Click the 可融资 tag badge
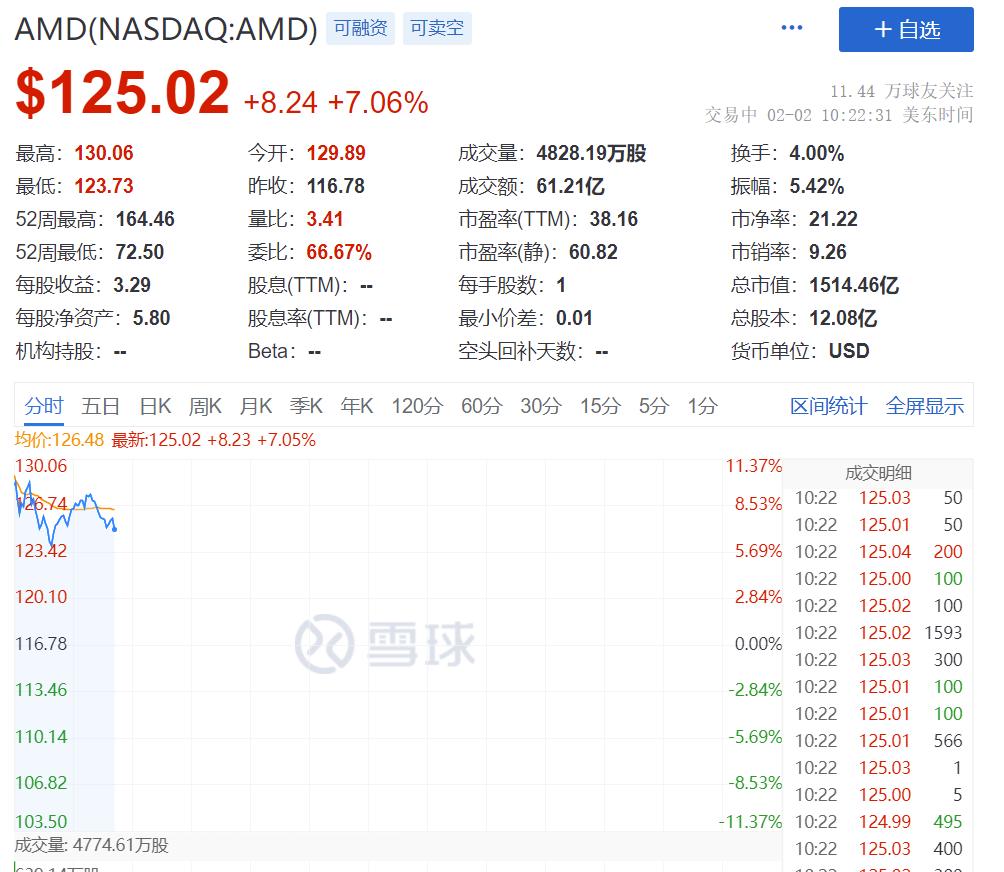 361,28
